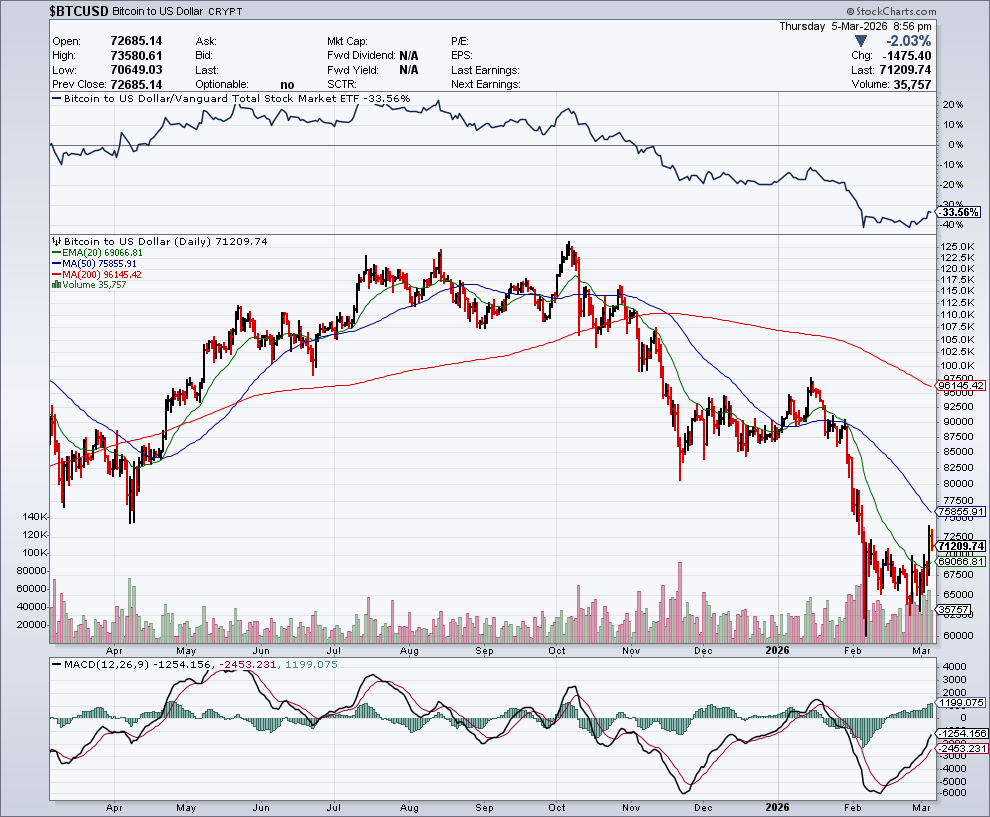Image resolution: width=990 pixels, height=817 pixels.
Task: Click the blue MA(50) legend line marker
Action: pos(56,264)
